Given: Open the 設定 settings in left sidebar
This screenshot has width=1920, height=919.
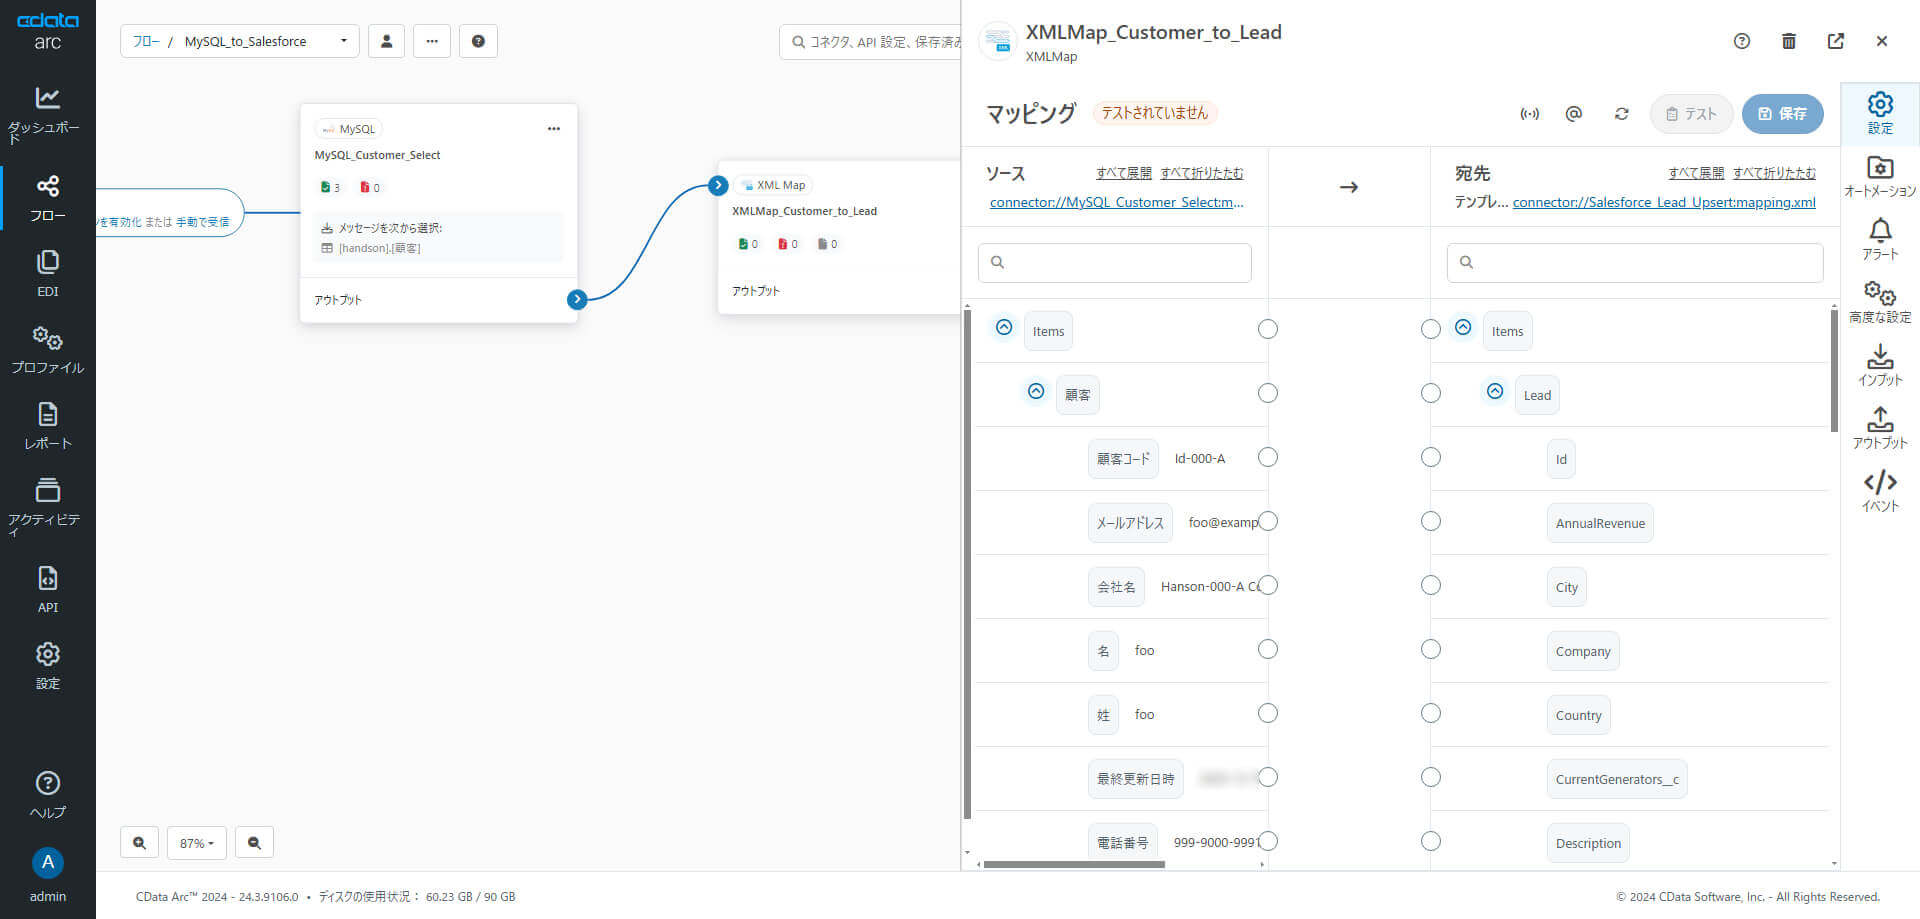Looking at the screenshot, I should 47,666.
